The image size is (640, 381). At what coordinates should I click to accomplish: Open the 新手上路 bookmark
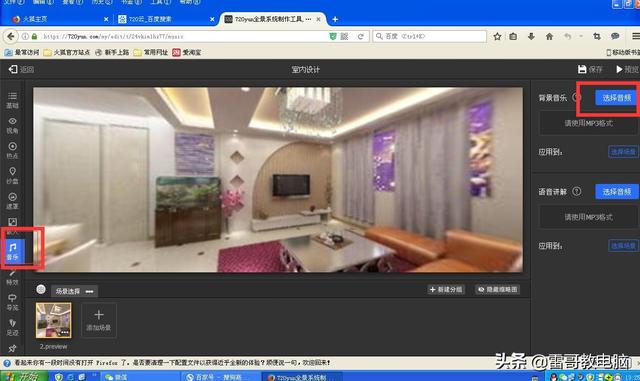pyautogui.click(x=112, y=52)
